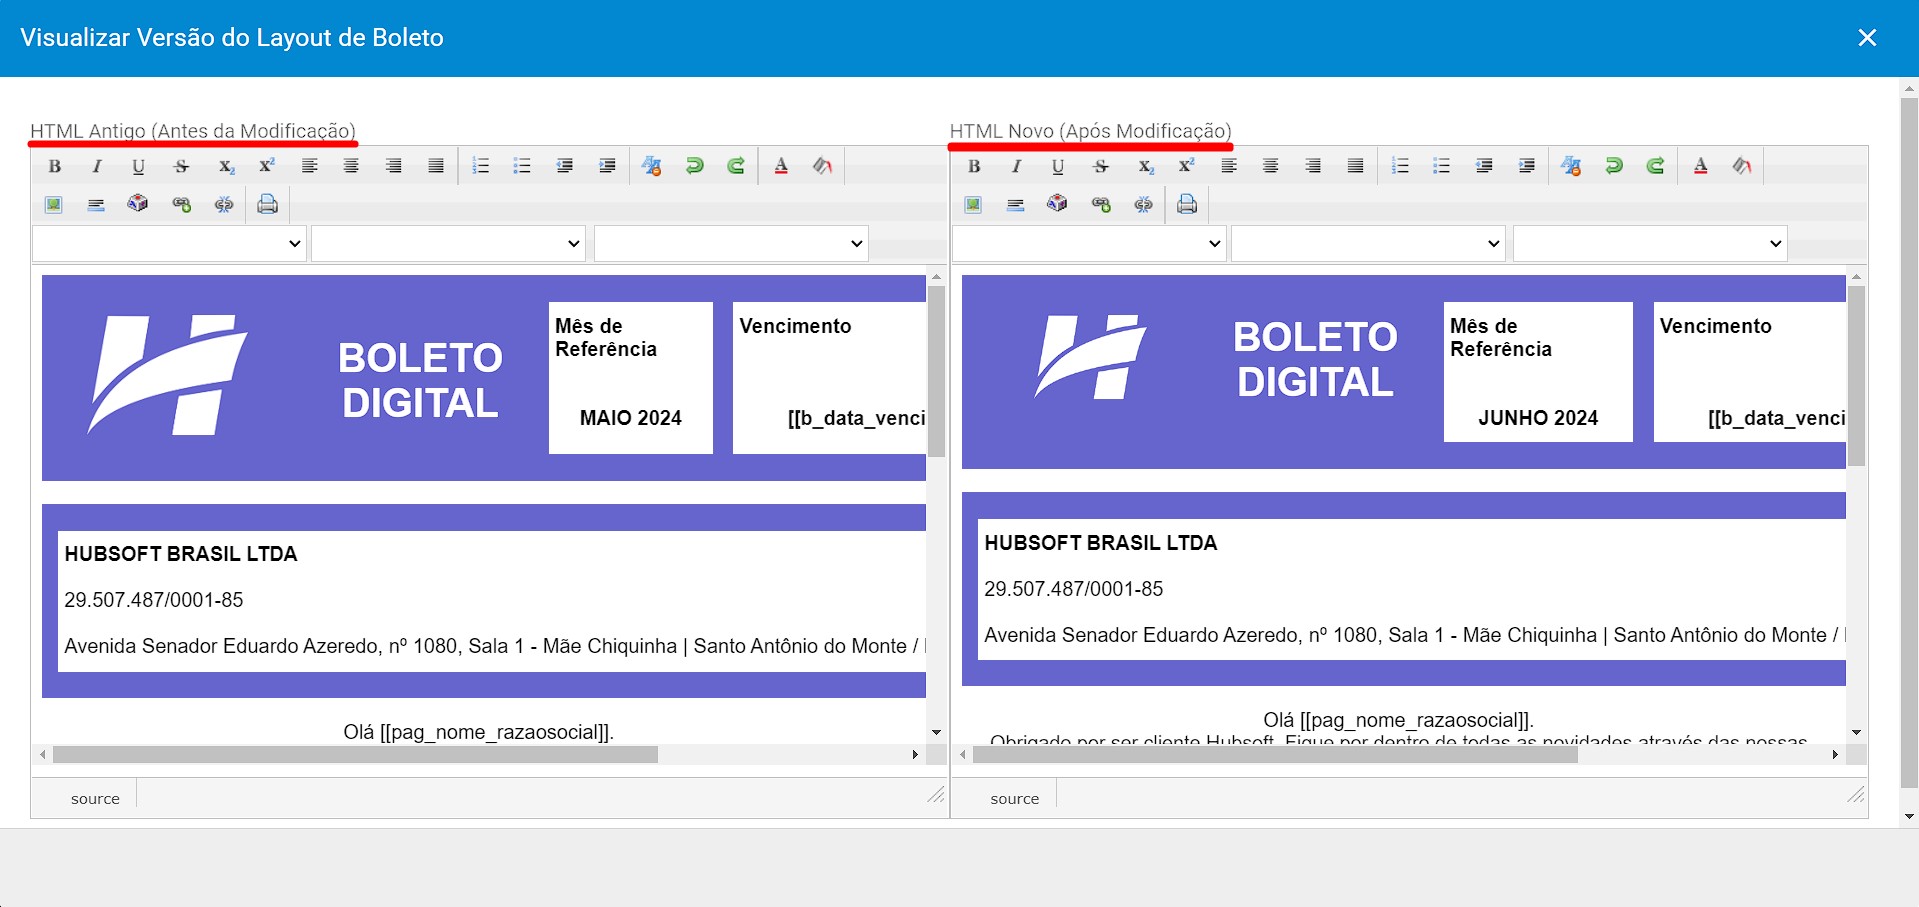Switch to source view of the old HTML
This screenshot has width=1919, height=907.
click(x=95, y=797)
